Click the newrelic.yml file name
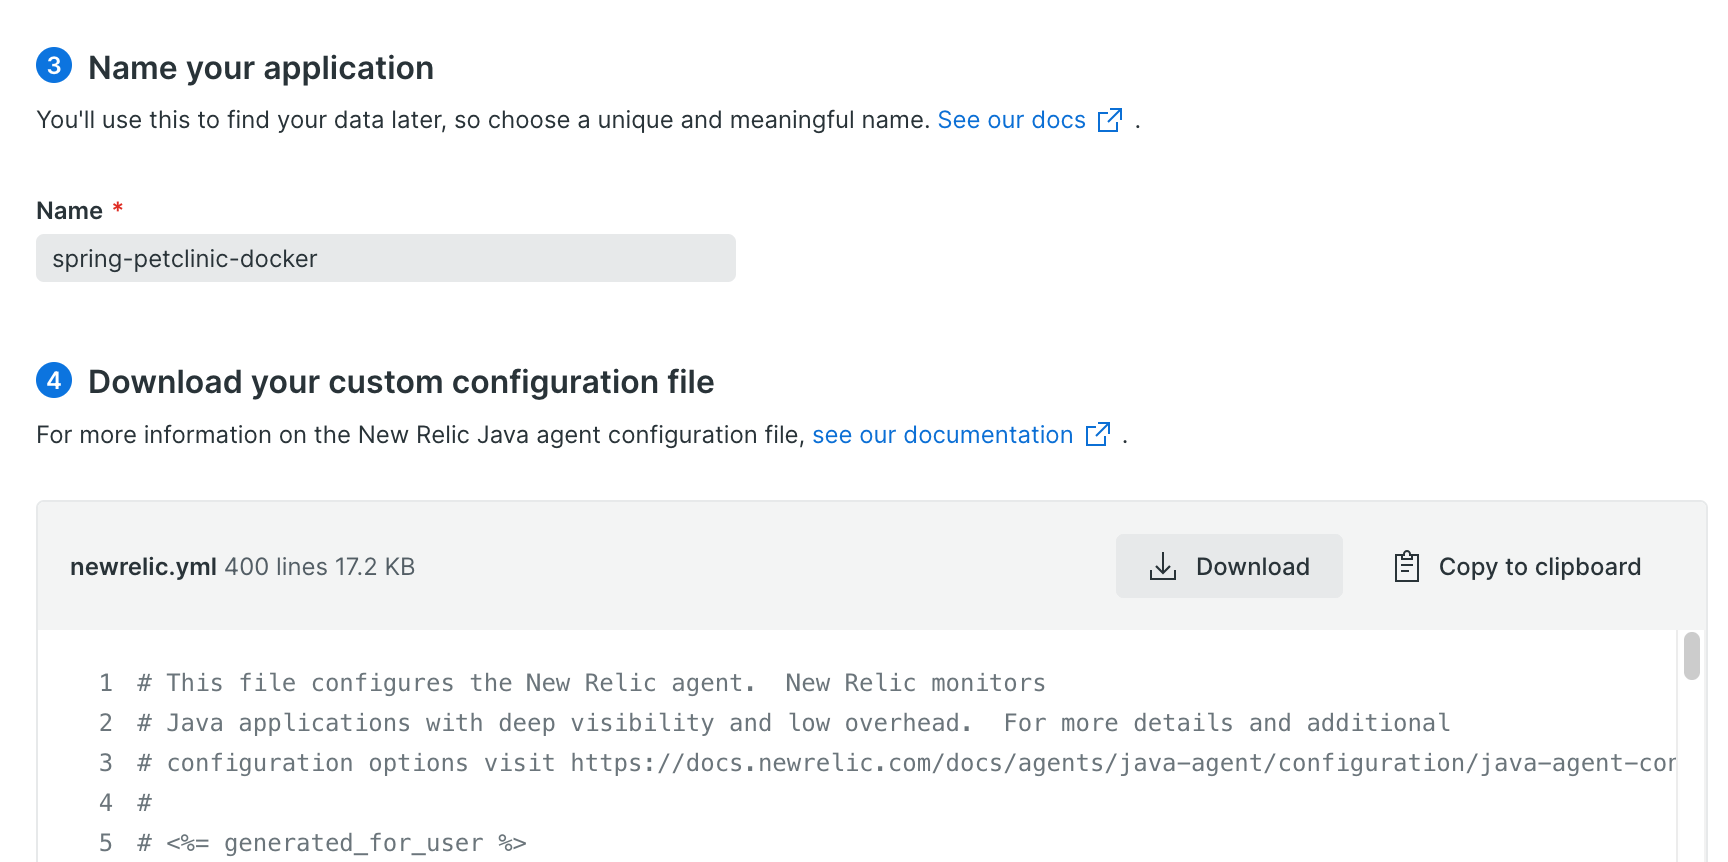 pos(143,567)
